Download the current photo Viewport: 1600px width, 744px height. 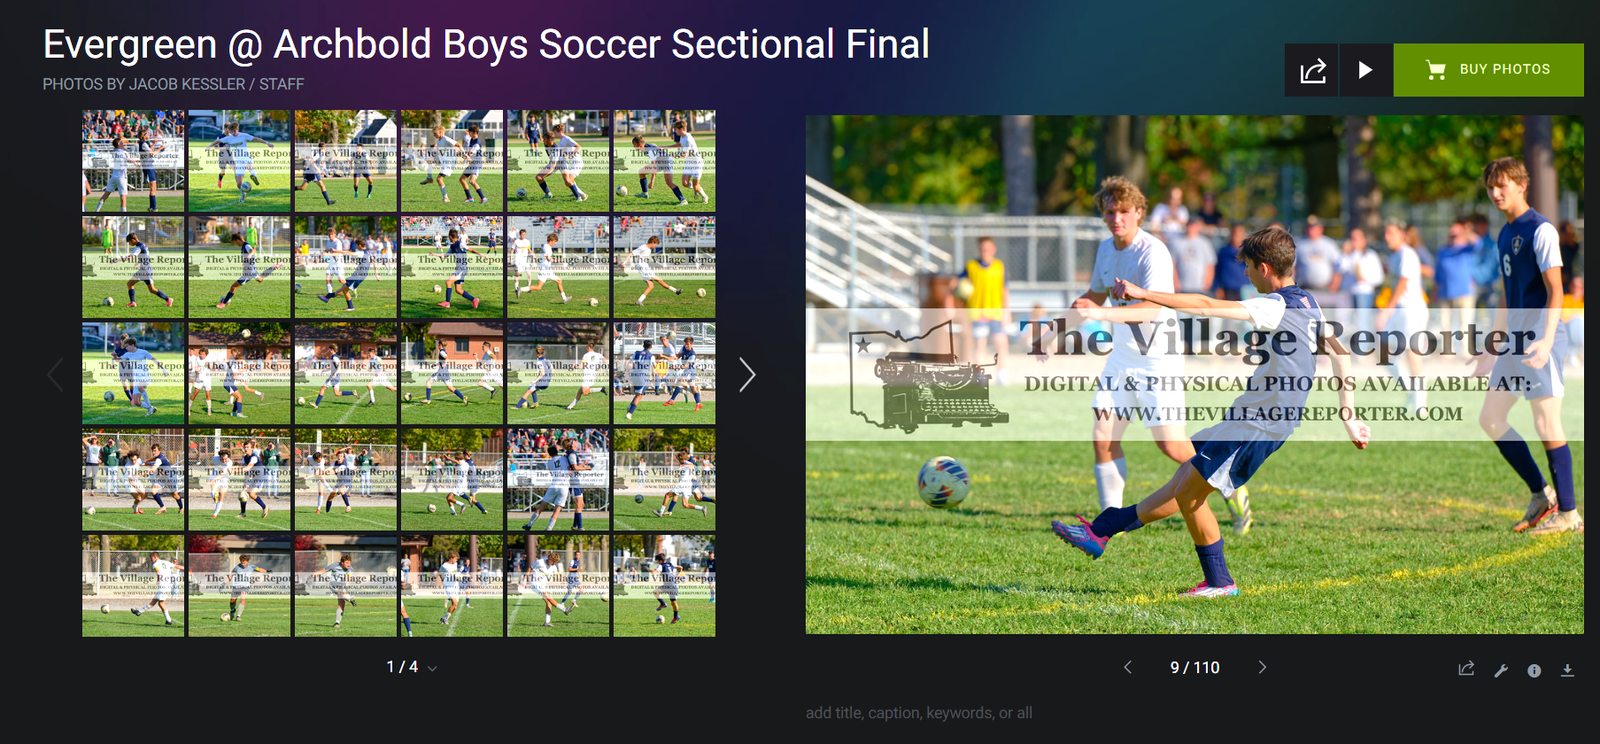[x=1567, y=670]
